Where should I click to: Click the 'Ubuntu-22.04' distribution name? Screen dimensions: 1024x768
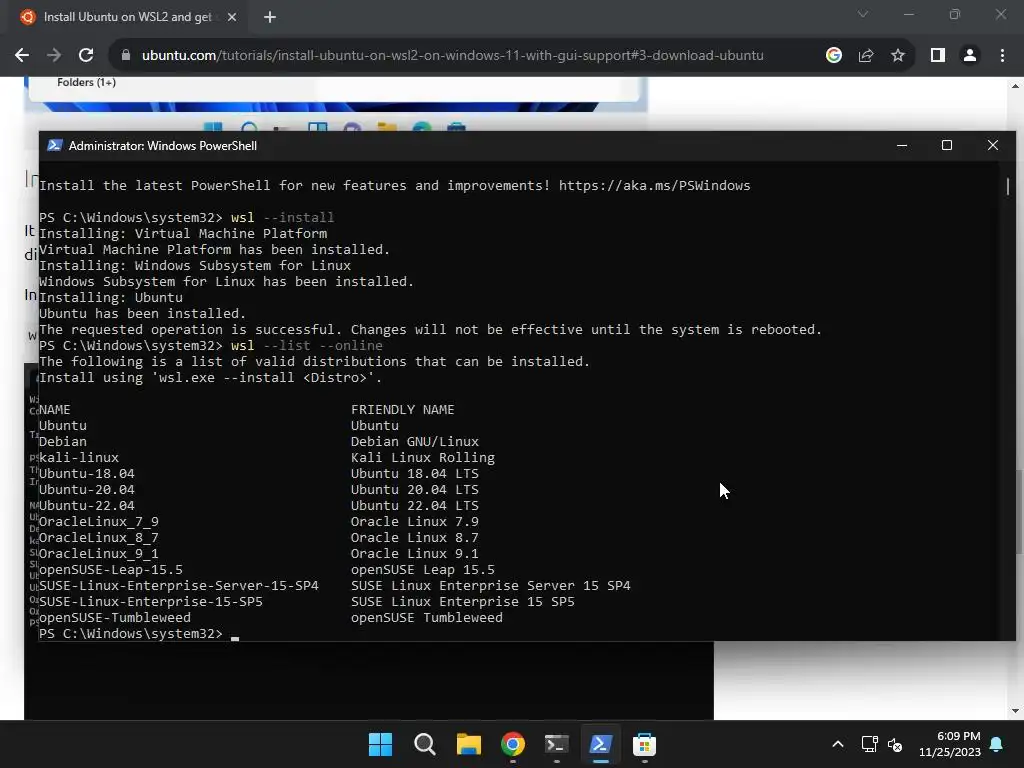[x=87, y=505]
